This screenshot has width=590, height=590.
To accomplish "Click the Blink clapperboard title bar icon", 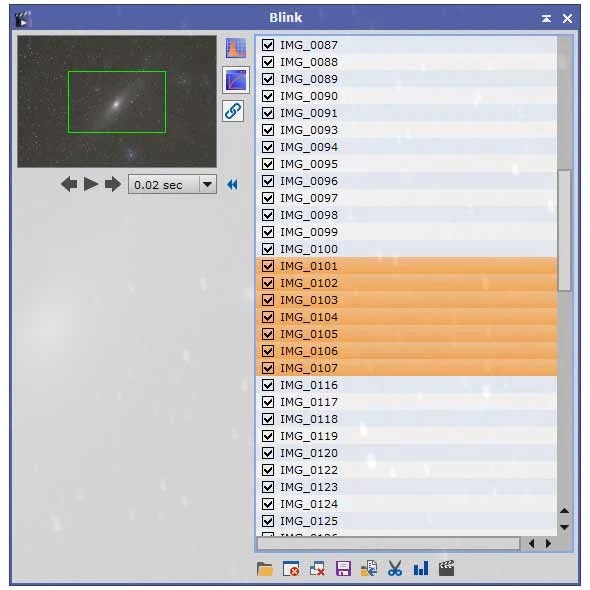I will pos(23,18).
